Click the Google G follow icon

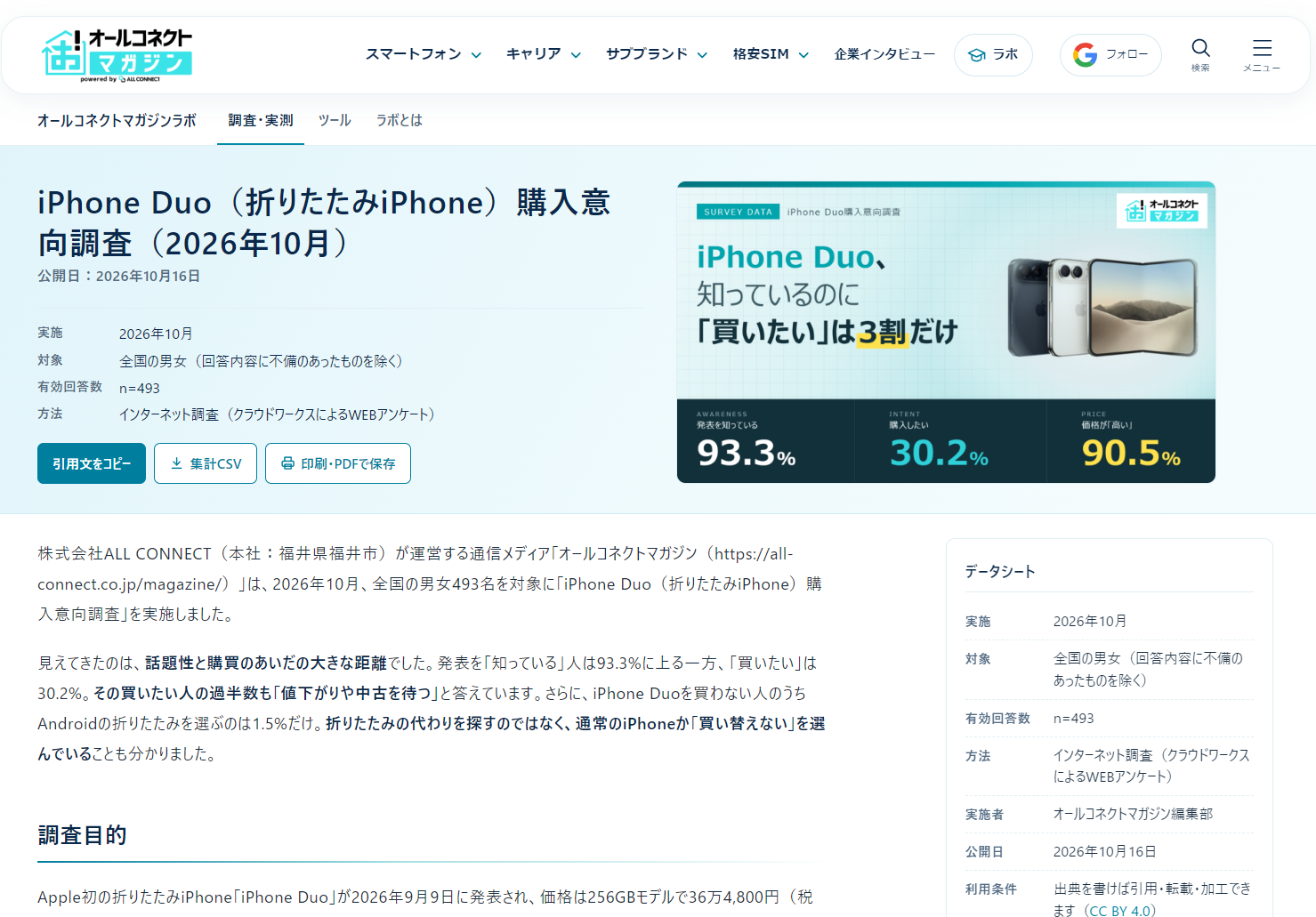[x=1085, y=55]
